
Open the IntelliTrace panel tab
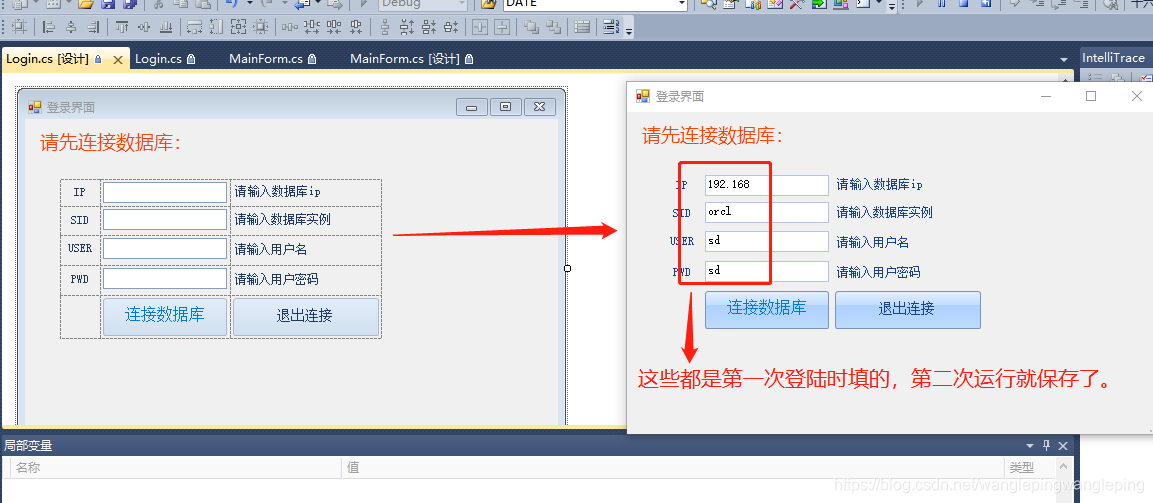pos(1113,57)
